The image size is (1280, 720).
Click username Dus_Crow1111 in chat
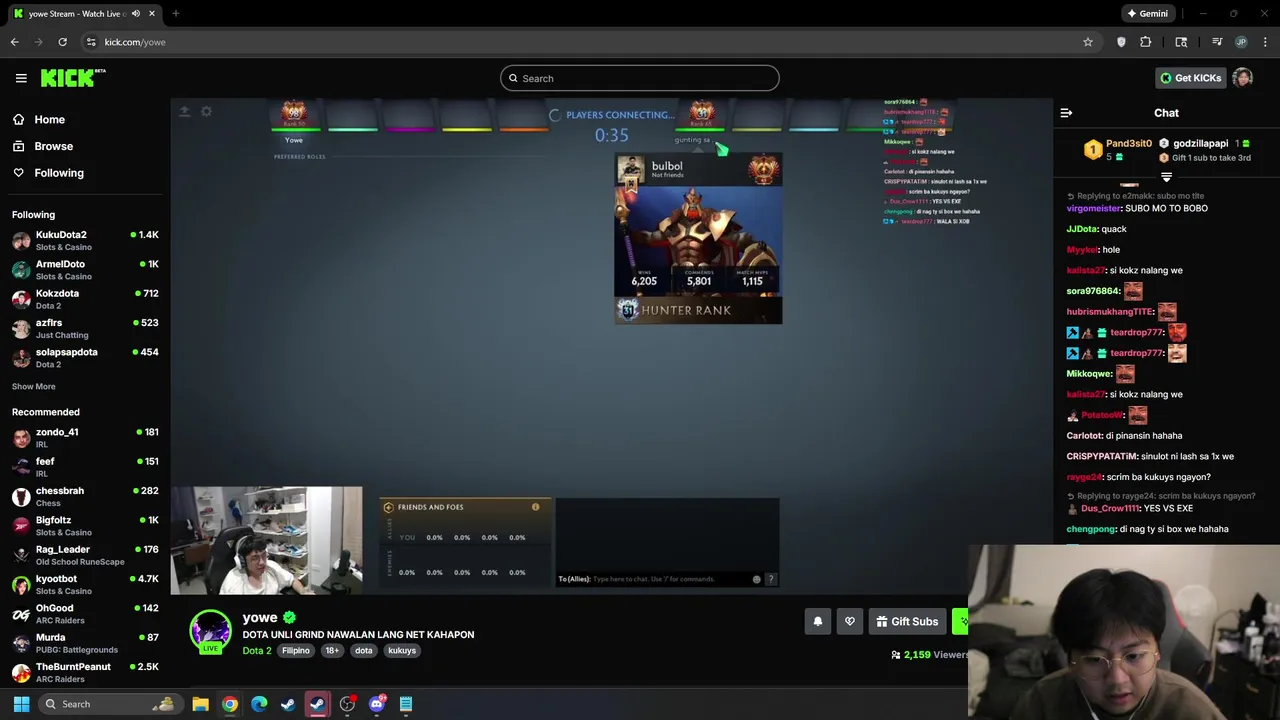tap(1110, 508)
